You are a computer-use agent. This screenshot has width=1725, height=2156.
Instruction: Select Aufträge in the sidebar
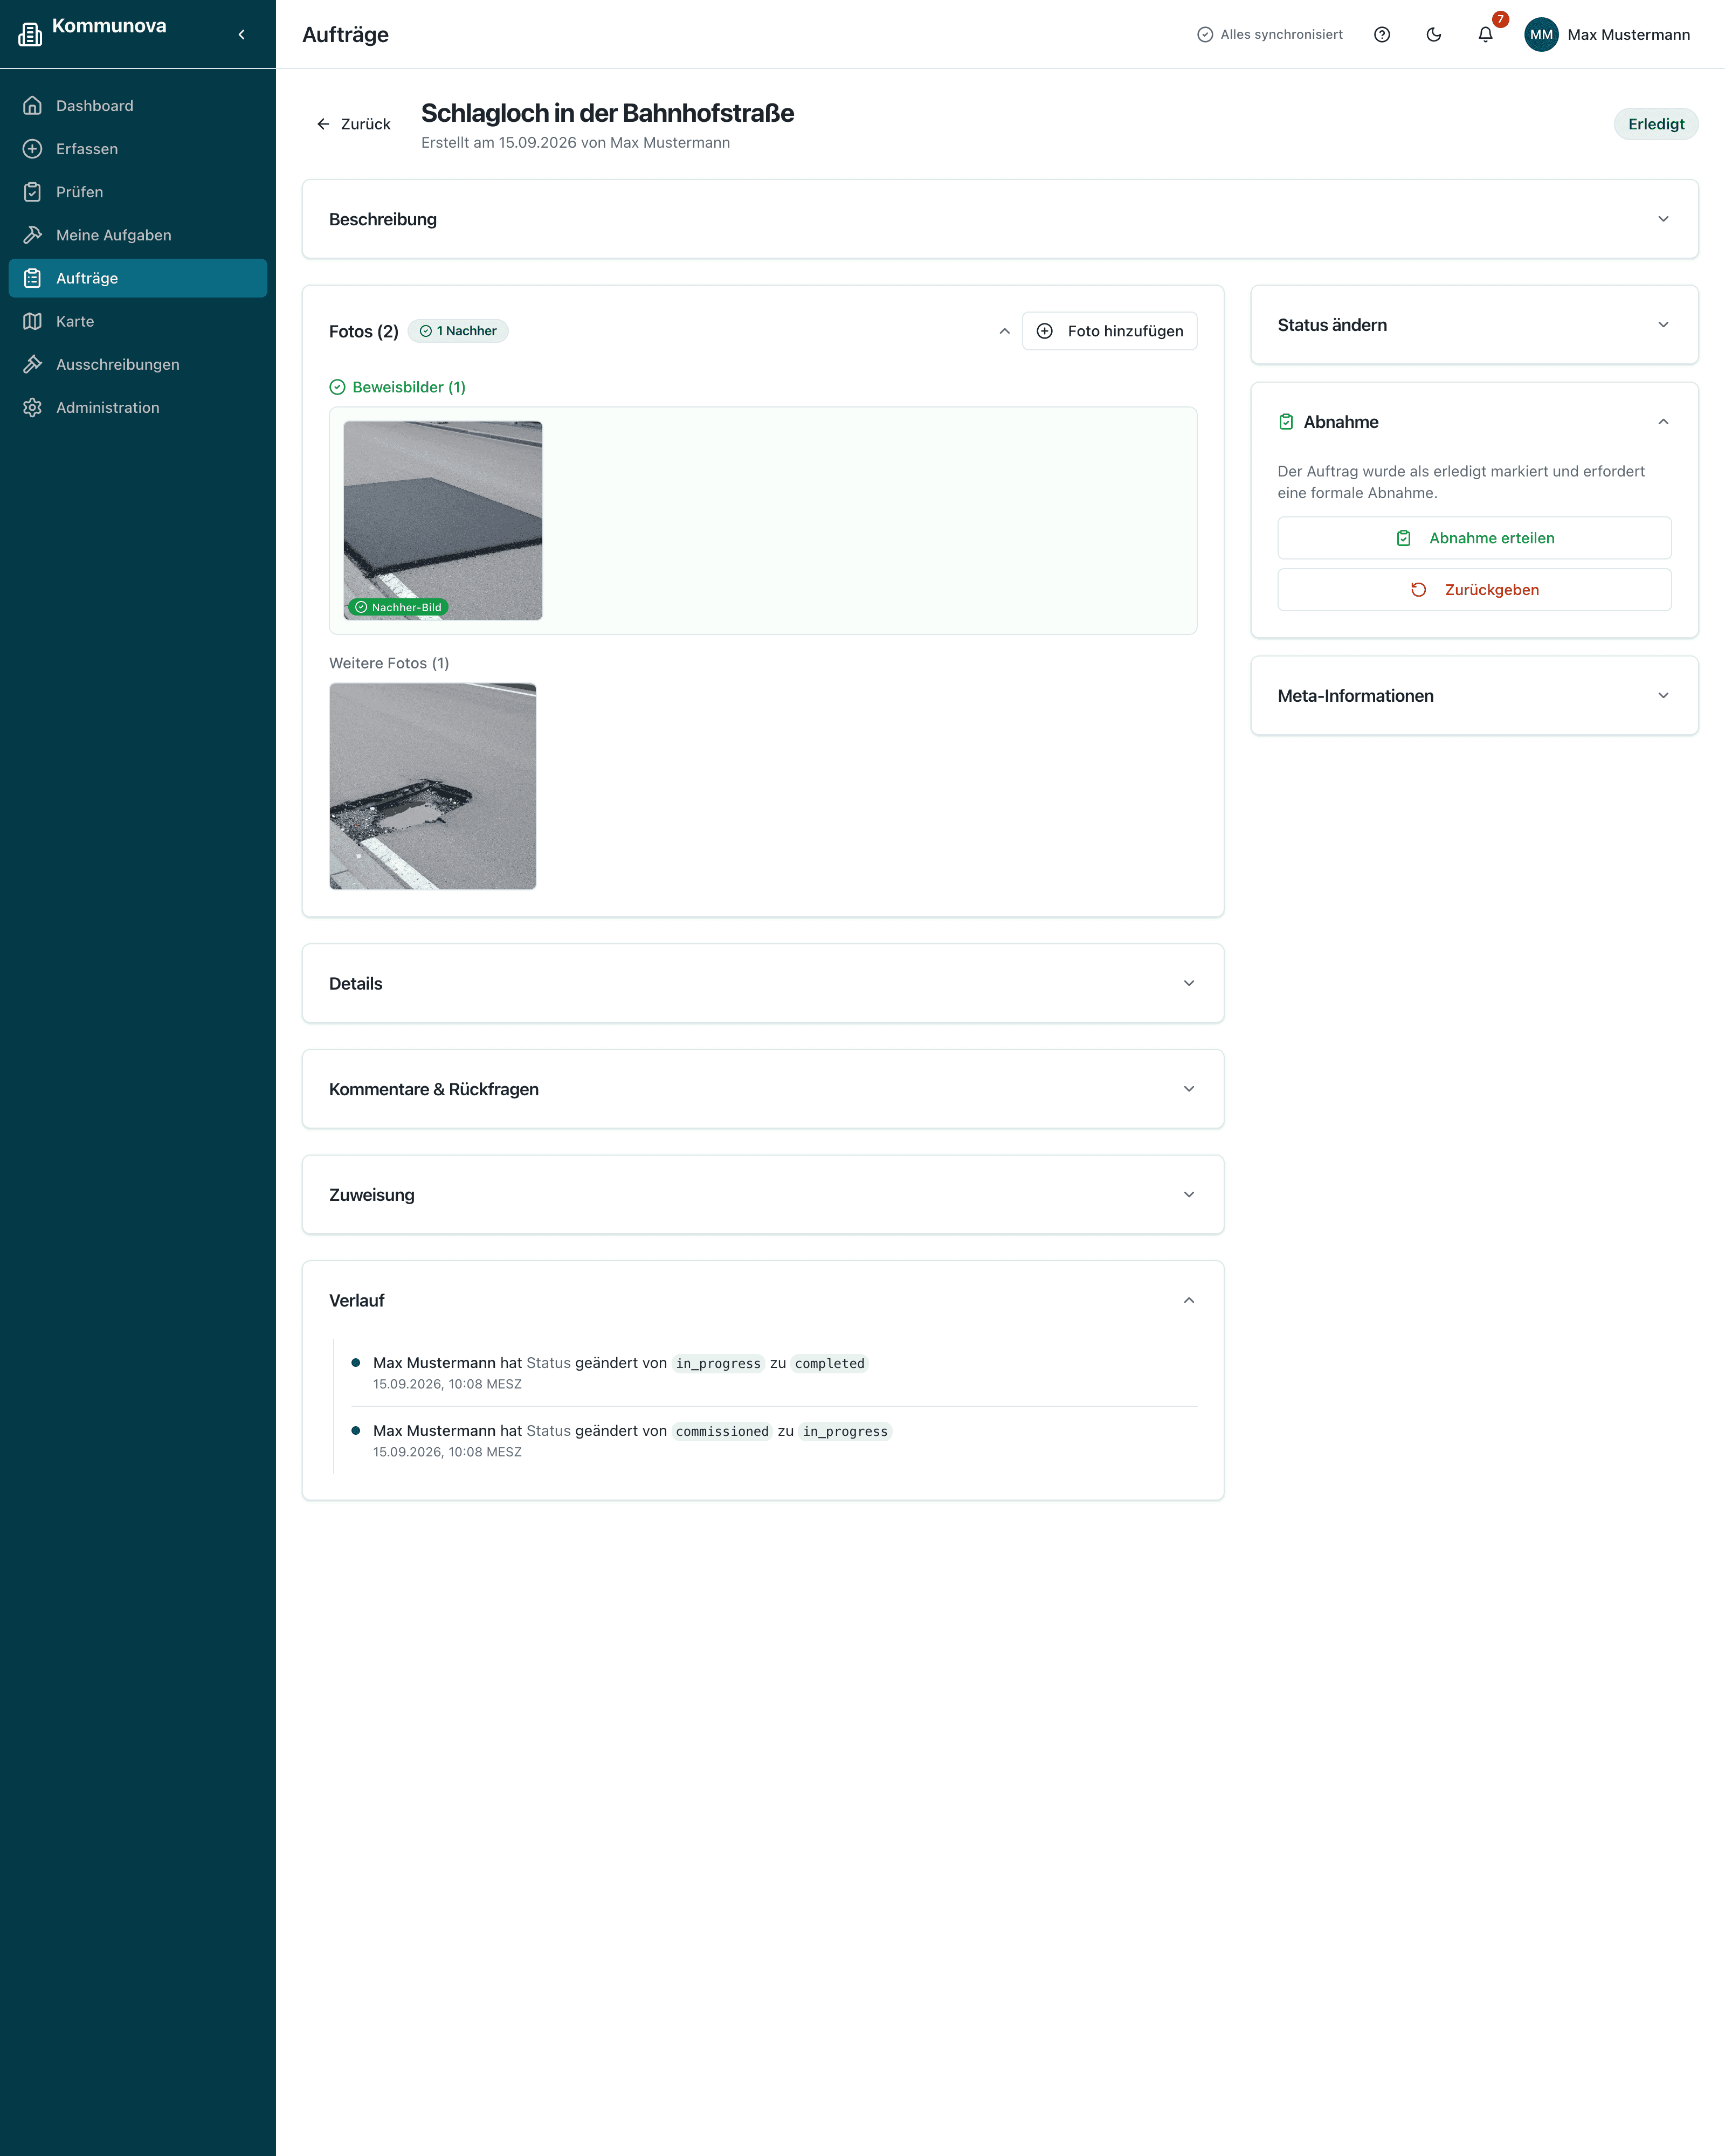(138, 278)
